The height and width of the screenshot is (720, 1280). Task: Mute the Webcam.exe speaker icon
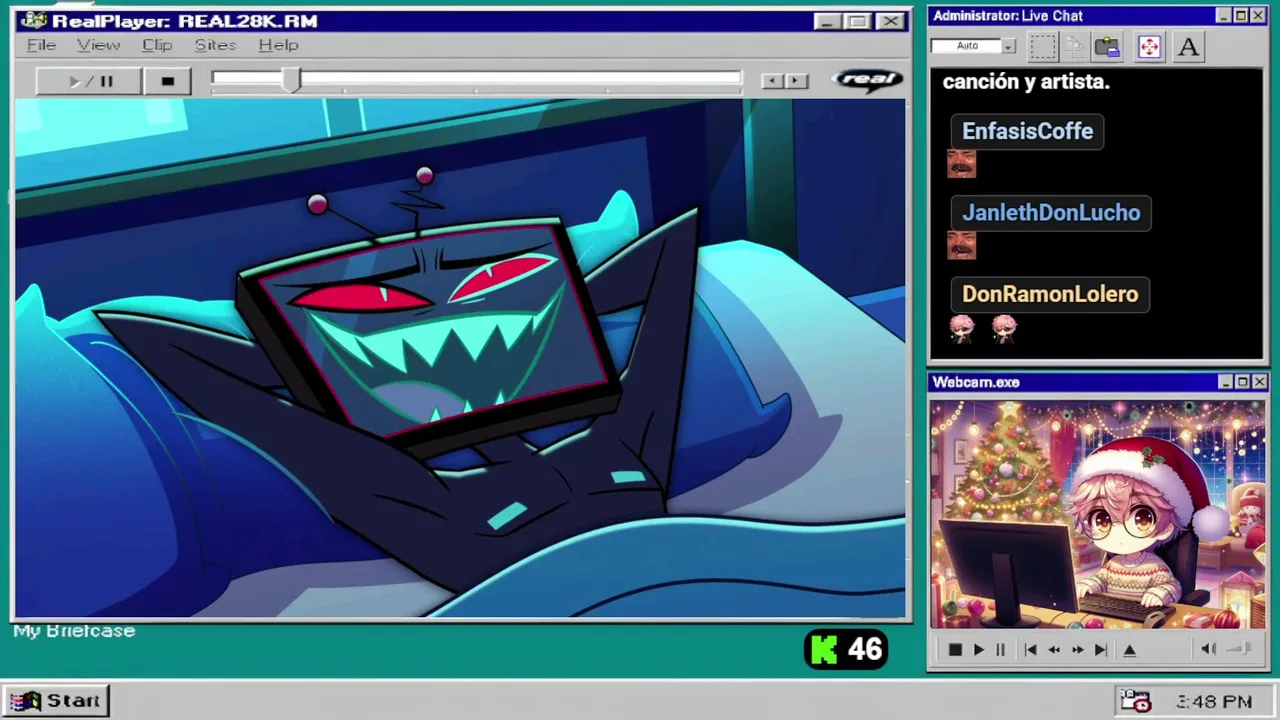click(1208, 650)
